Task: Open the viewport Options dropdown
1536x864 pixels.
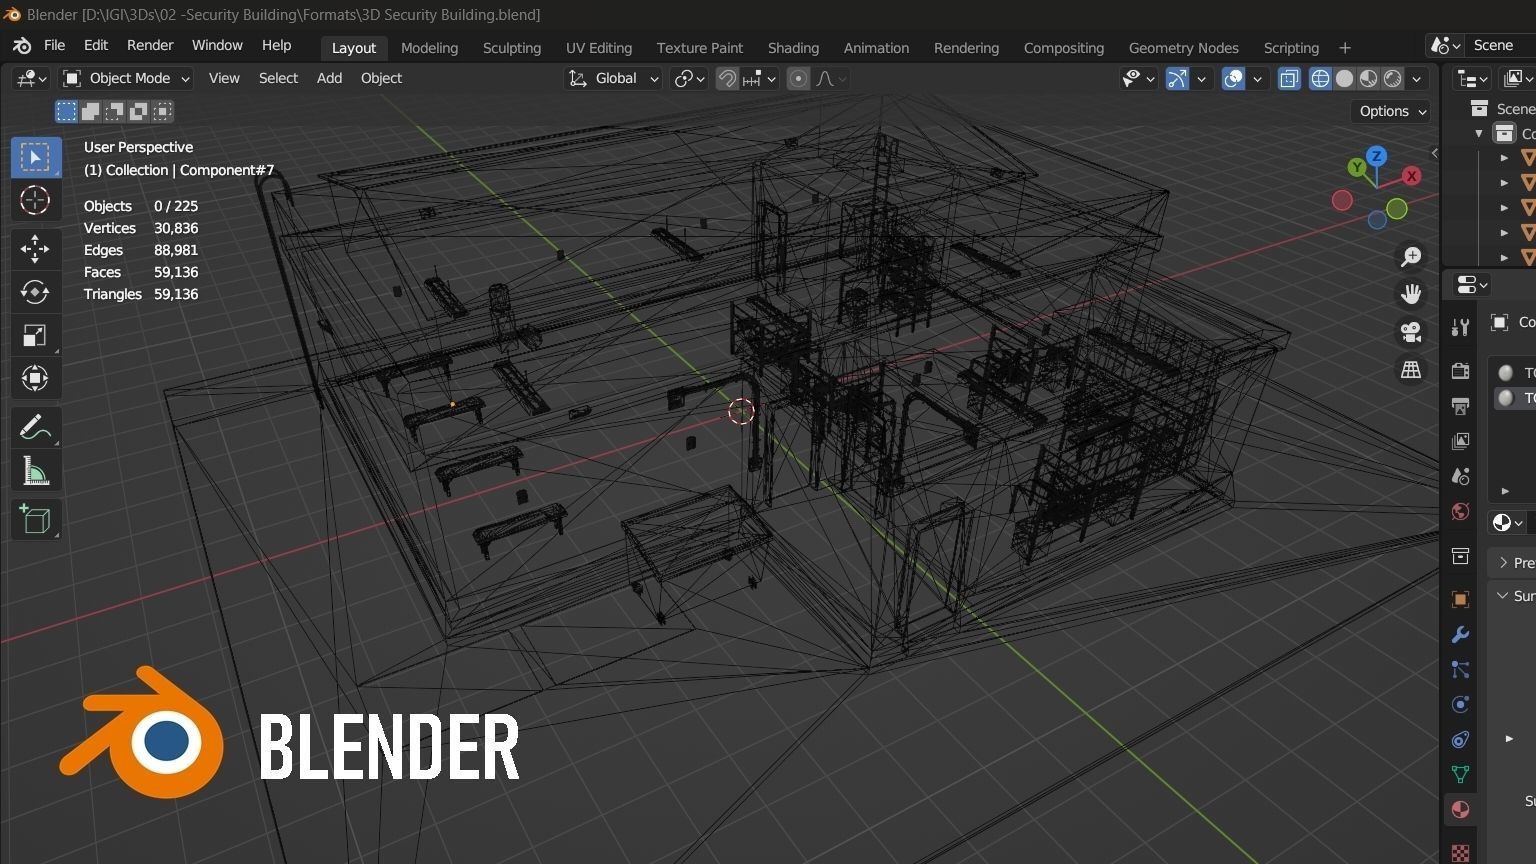Action: 1392,111
